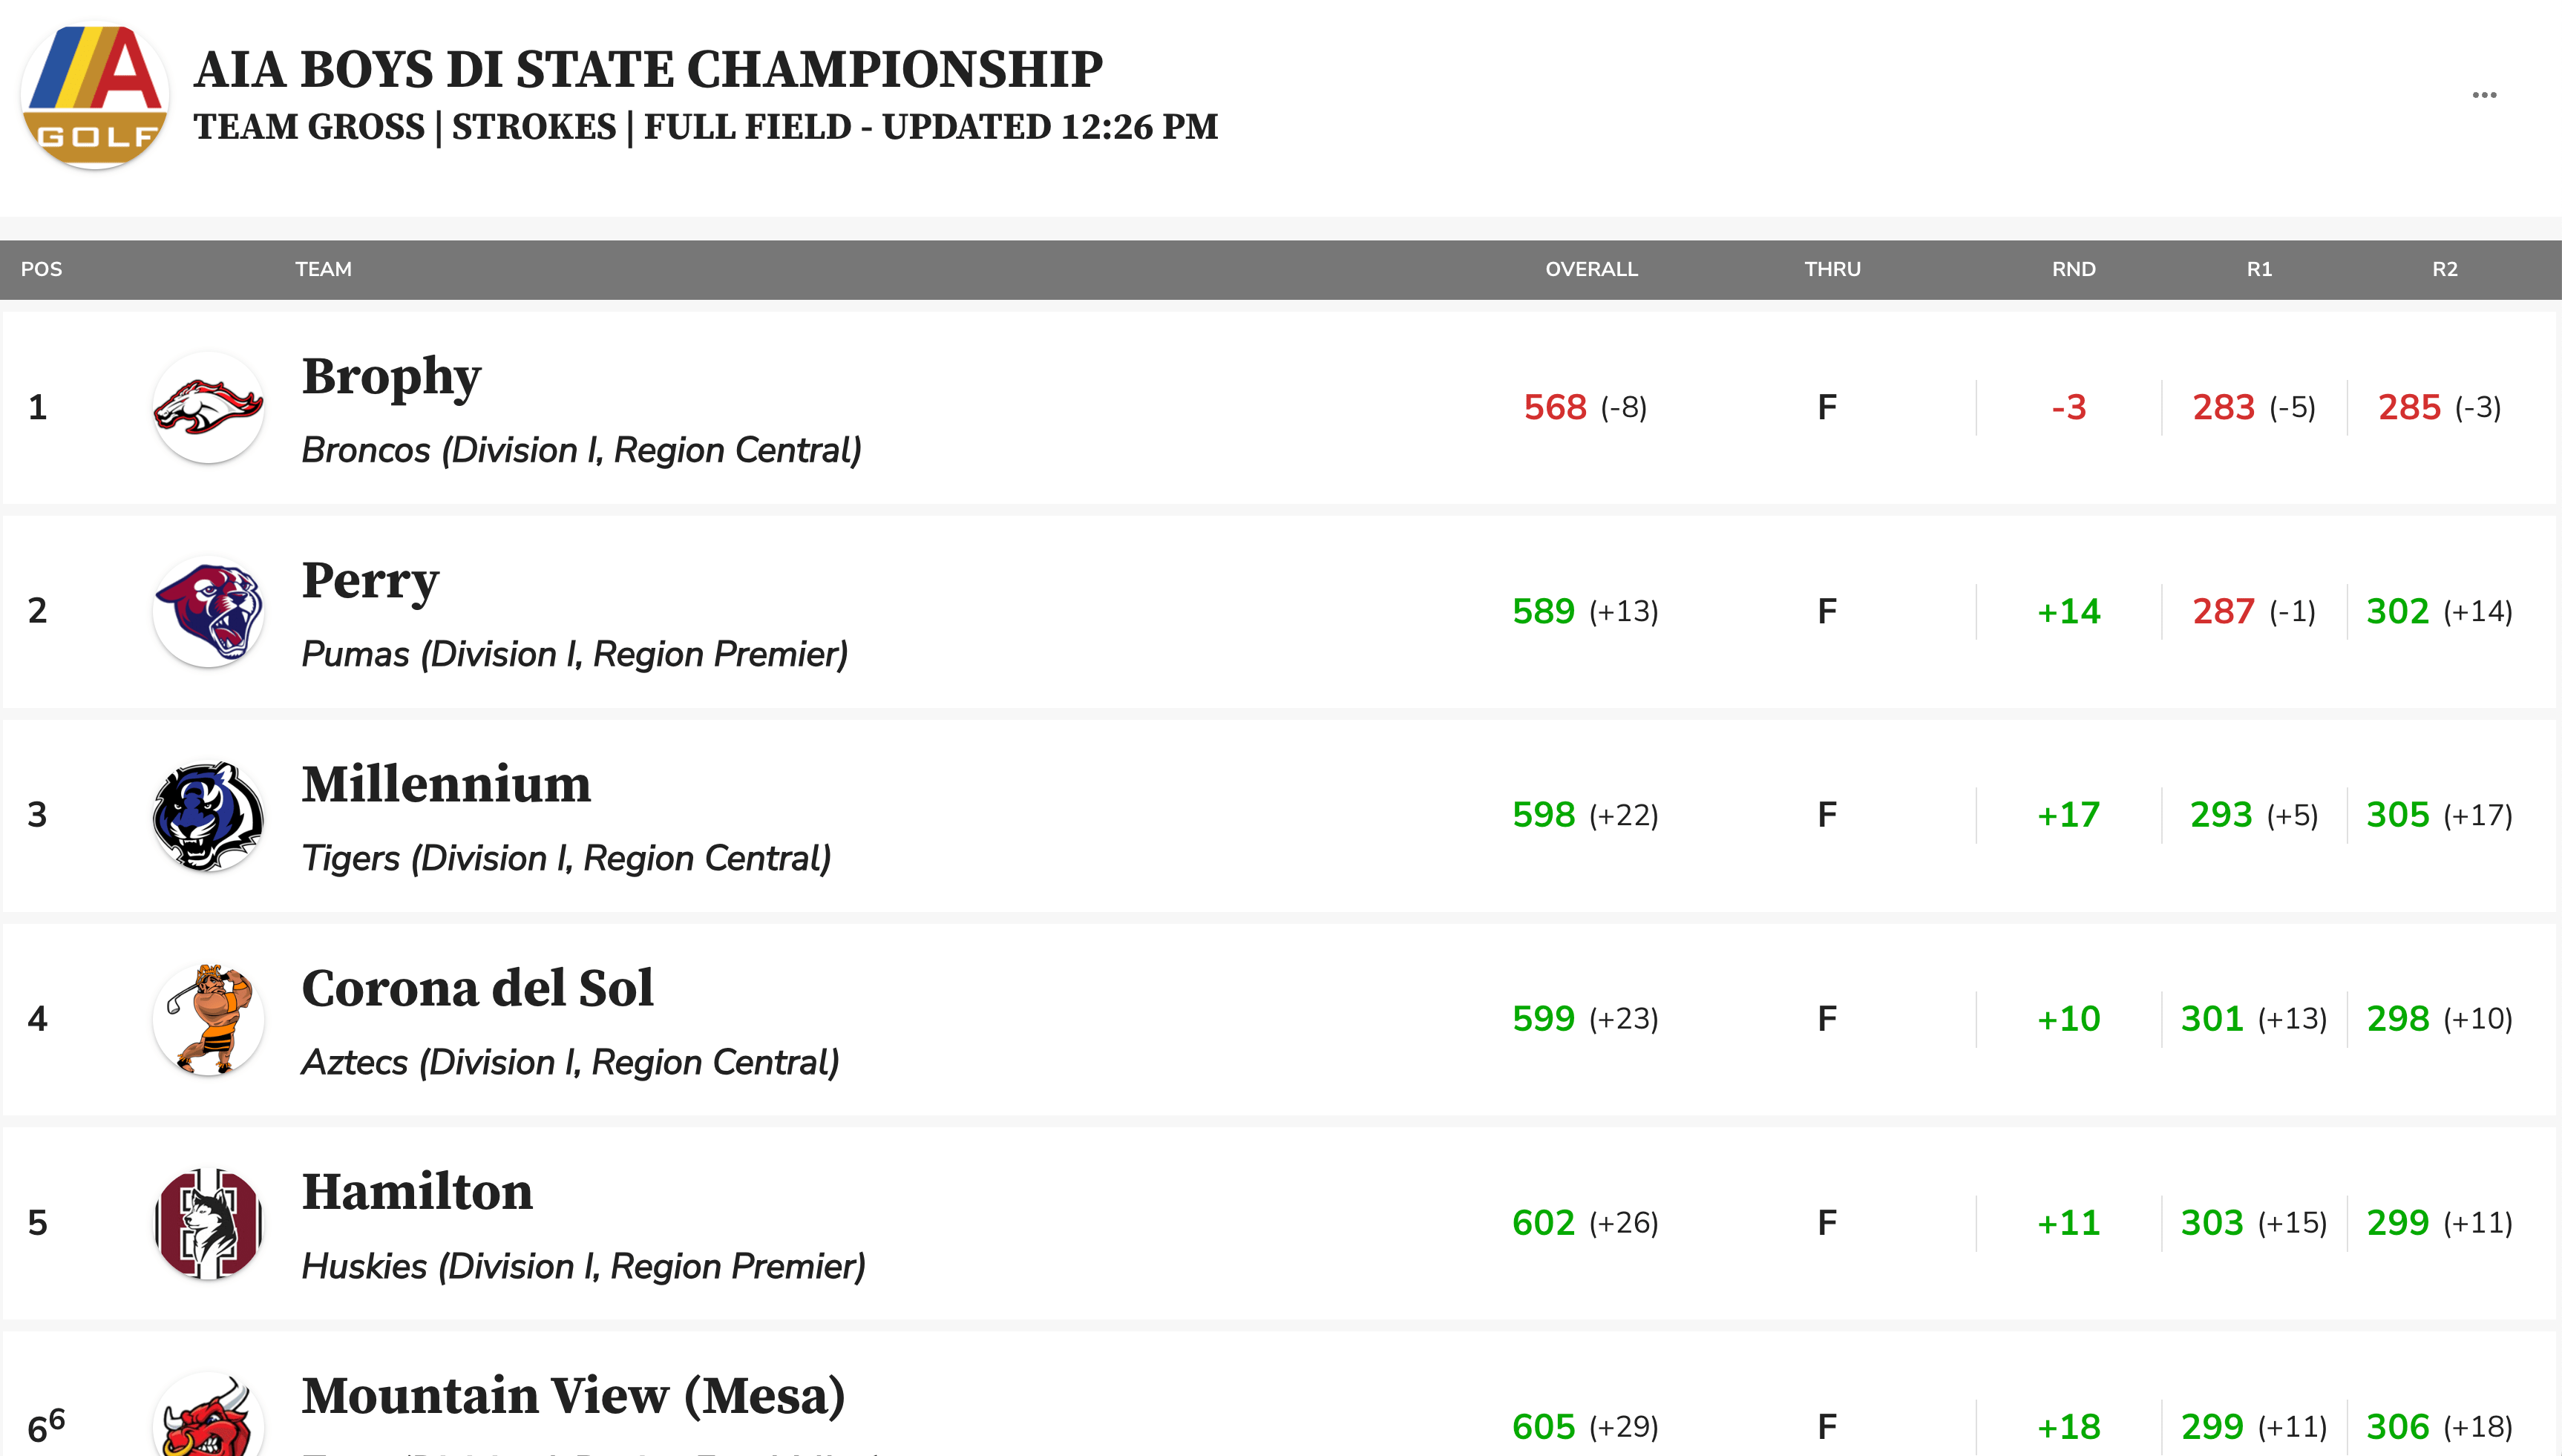Open the Hamilton team name link
2562x1456 pixels.
pyautogui.click(x=417, y=1193)
